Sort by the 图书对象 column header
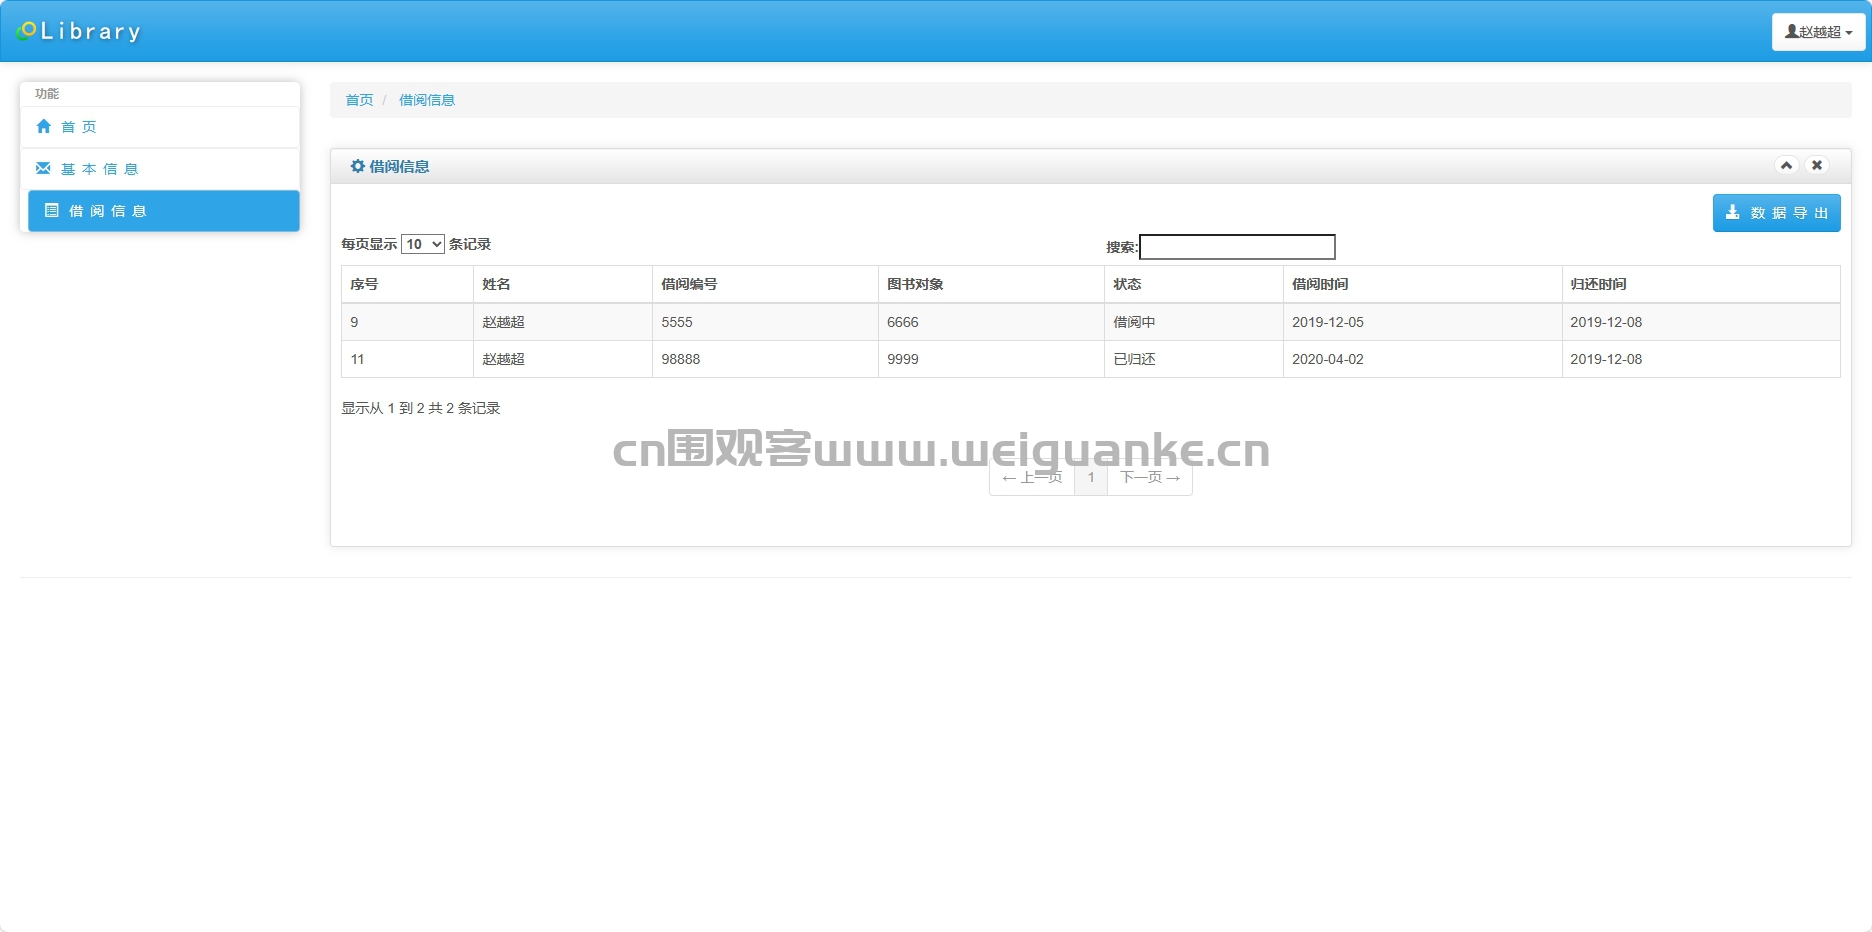The height and width of the screenshot is (932, 1872). click(991, 284)
